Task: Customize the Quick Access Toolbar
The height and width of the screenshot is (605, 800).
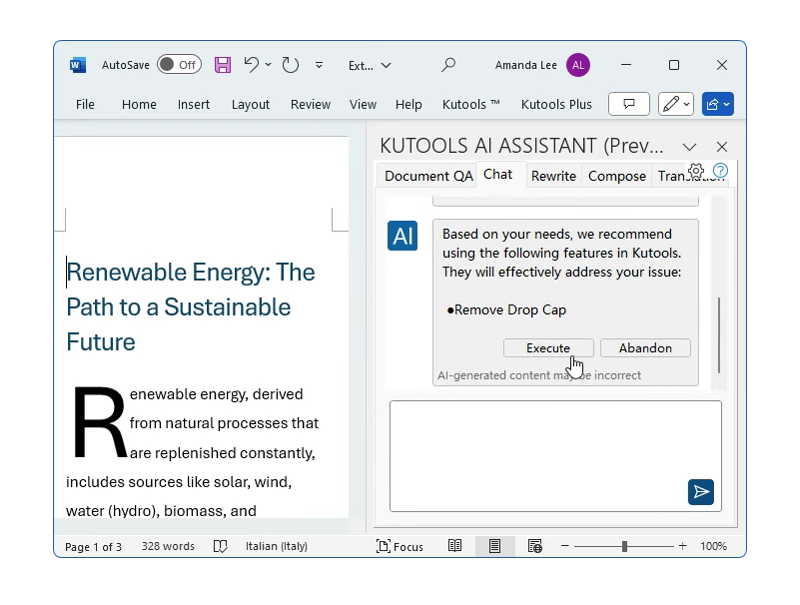Action: 319,65
